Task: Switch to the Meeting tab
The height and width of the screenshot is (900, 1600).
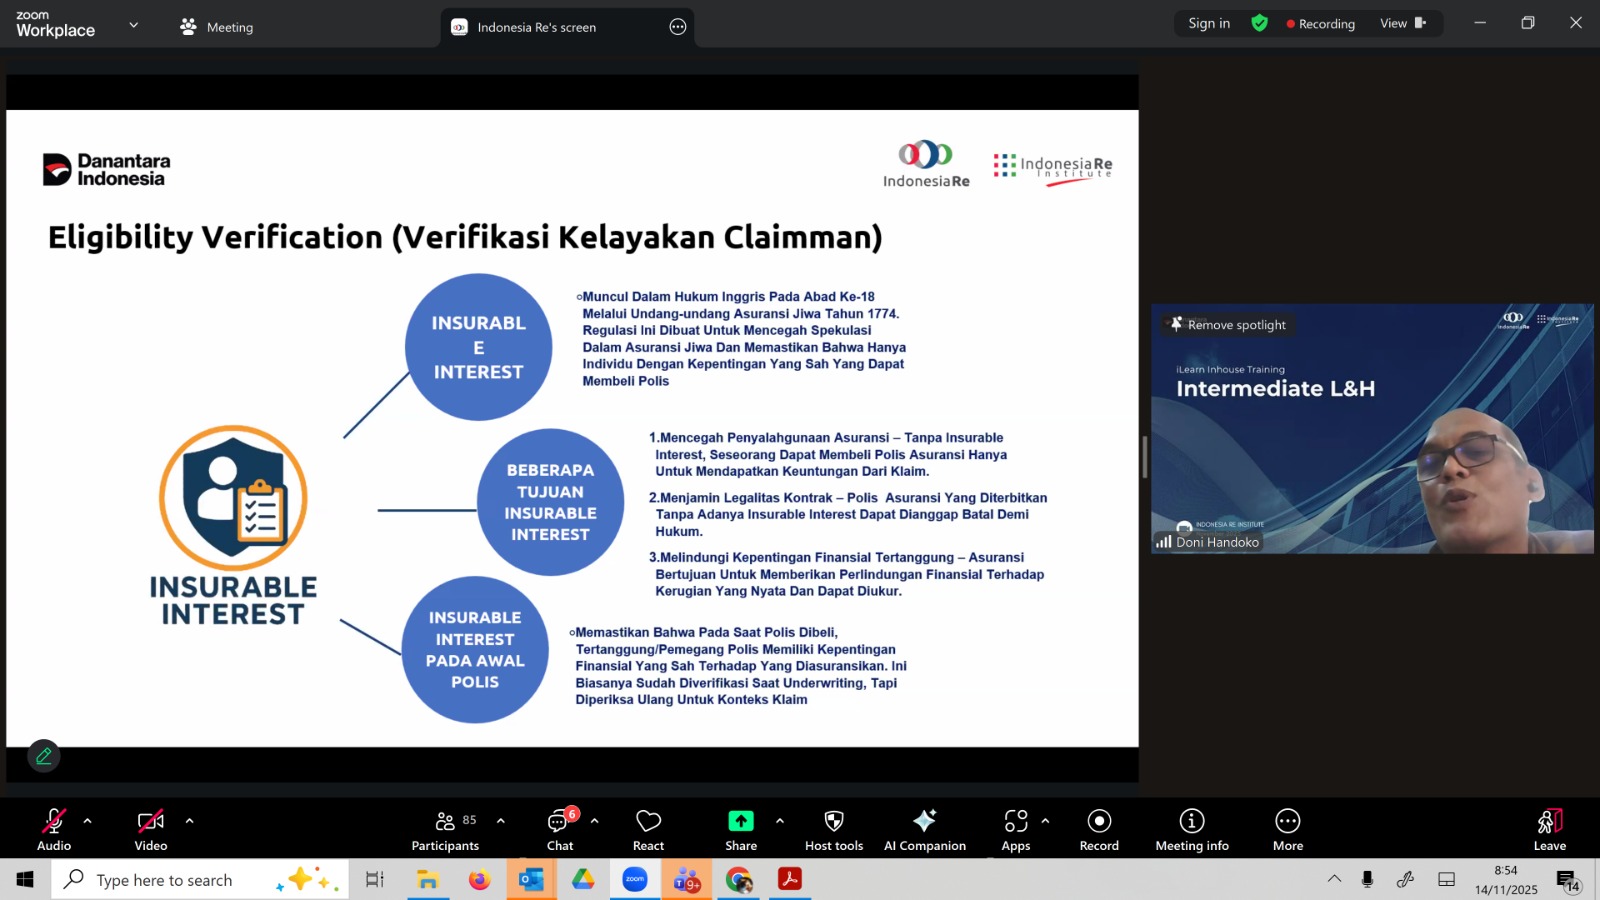Action: 217,27
